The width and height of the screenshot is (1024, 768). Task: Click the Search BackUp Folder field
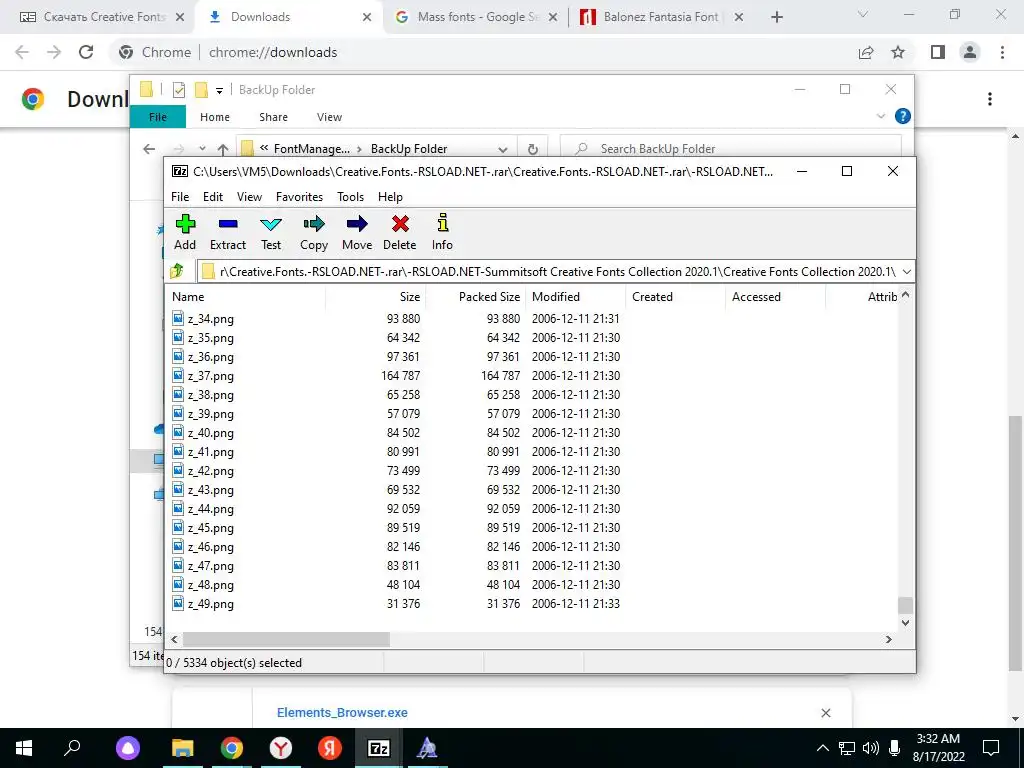tap(730, 149)
